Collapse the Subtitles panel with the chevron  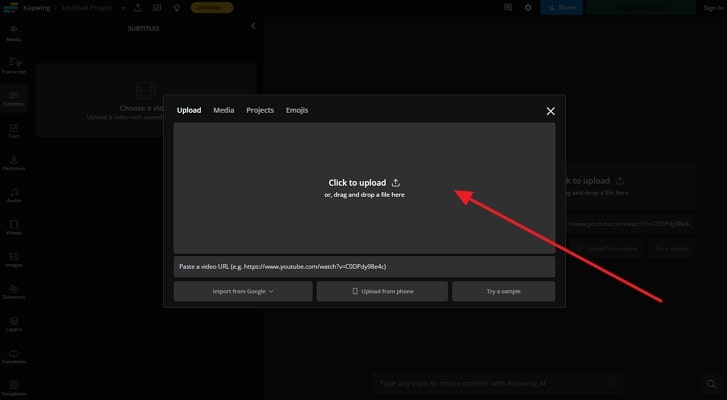253,26
